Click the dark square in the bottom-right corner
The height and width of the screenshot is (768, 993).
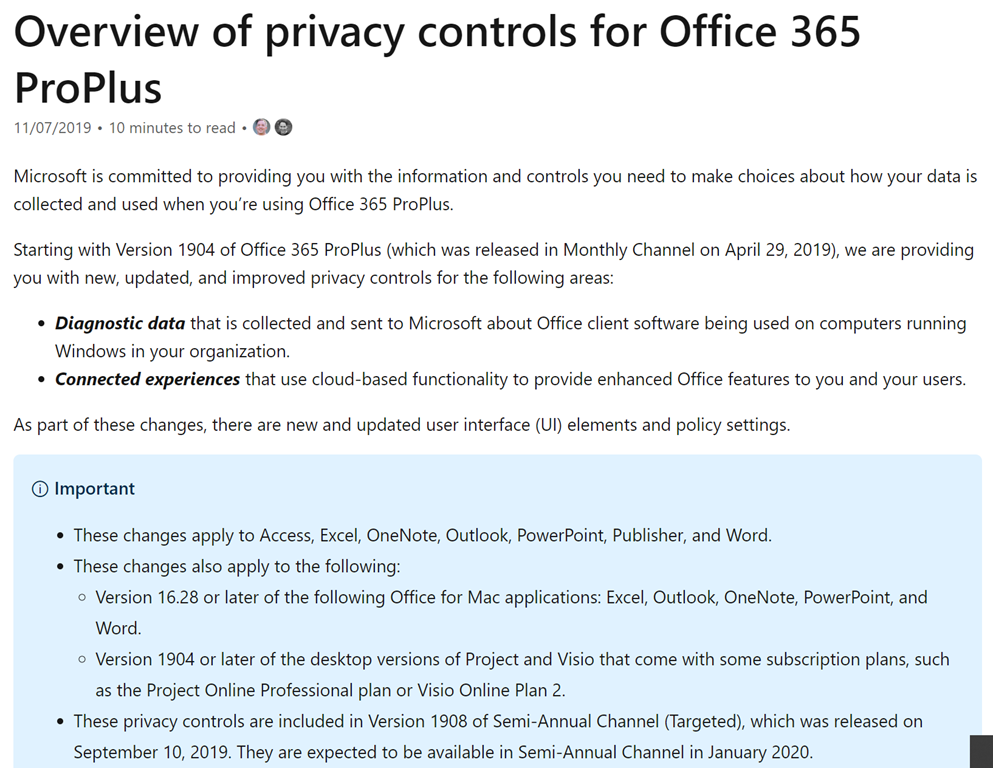[981, 752]
